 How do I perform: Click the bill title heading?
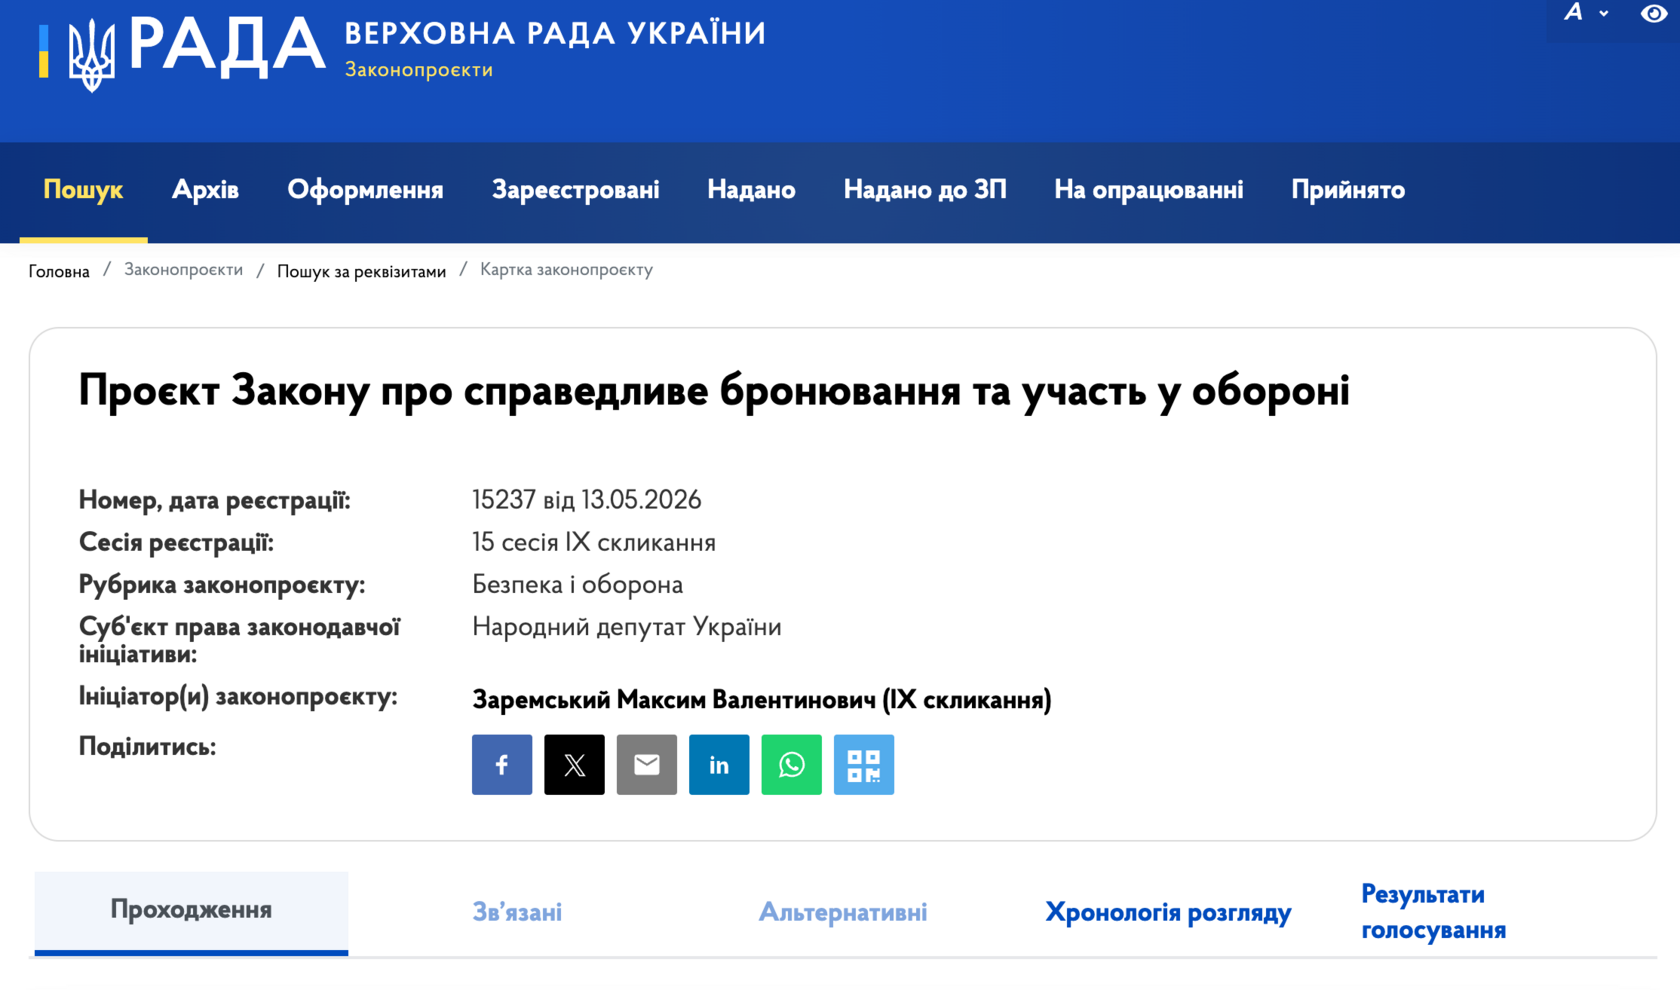click(x=714, y=390)
